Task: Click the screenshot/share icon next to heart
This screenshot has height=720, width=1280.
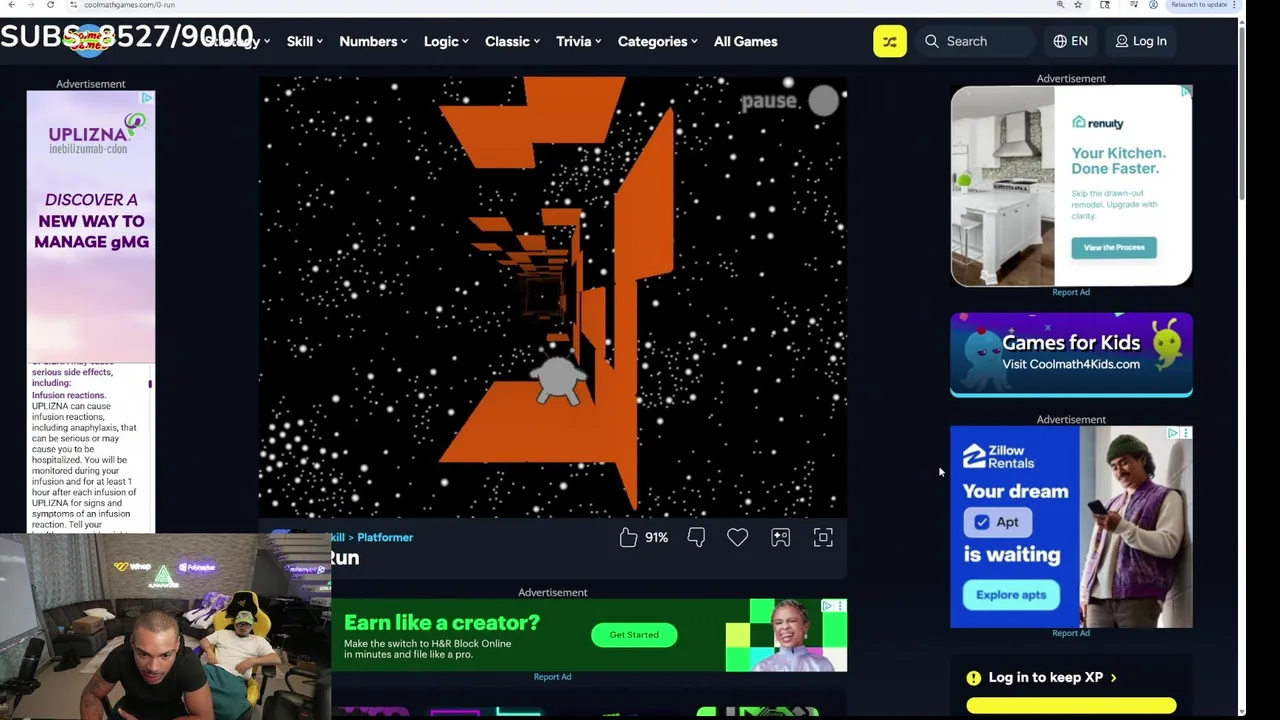Action: pos(780,538)
